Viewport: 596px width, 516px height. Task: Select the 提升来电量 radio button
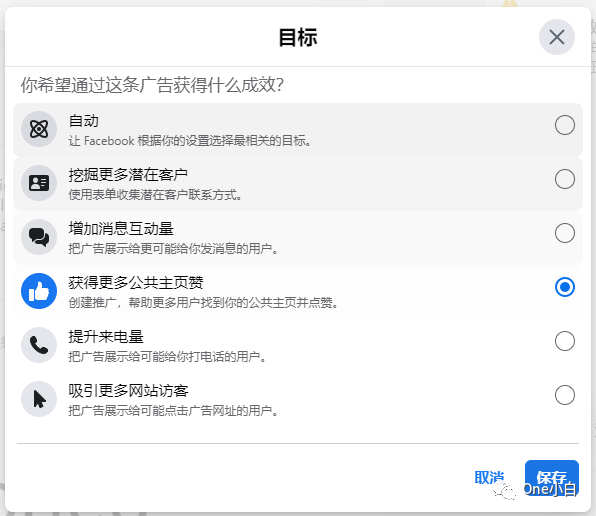click(564, 341)
